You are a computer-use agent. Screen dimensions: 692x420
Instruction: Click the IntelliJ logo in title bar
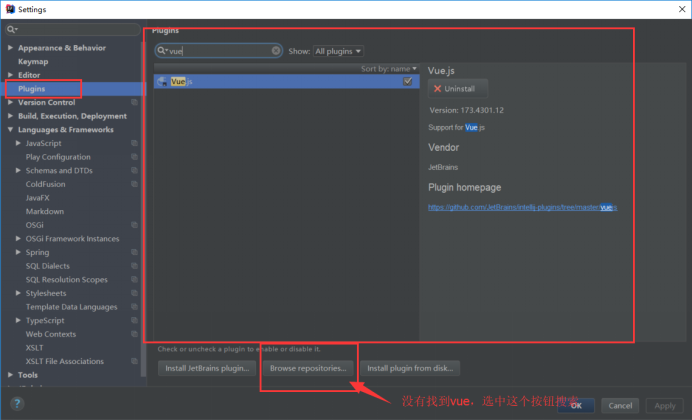pos(10,9)
